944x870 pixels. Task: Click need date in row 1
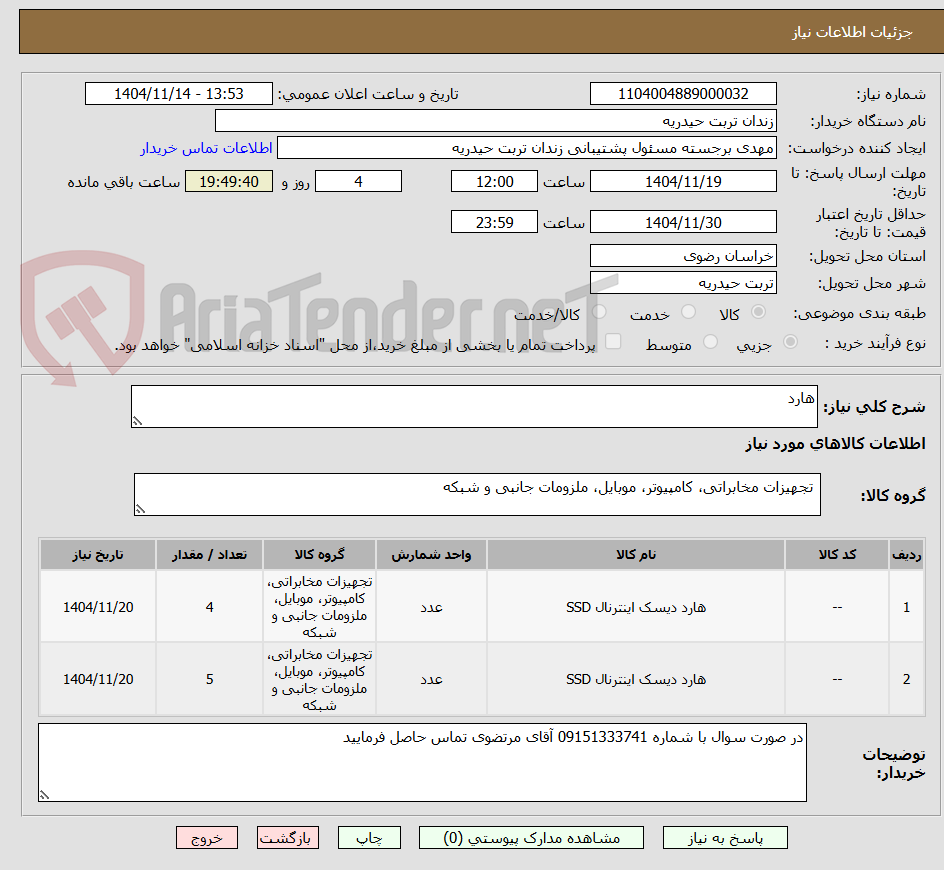pos(98,607)
